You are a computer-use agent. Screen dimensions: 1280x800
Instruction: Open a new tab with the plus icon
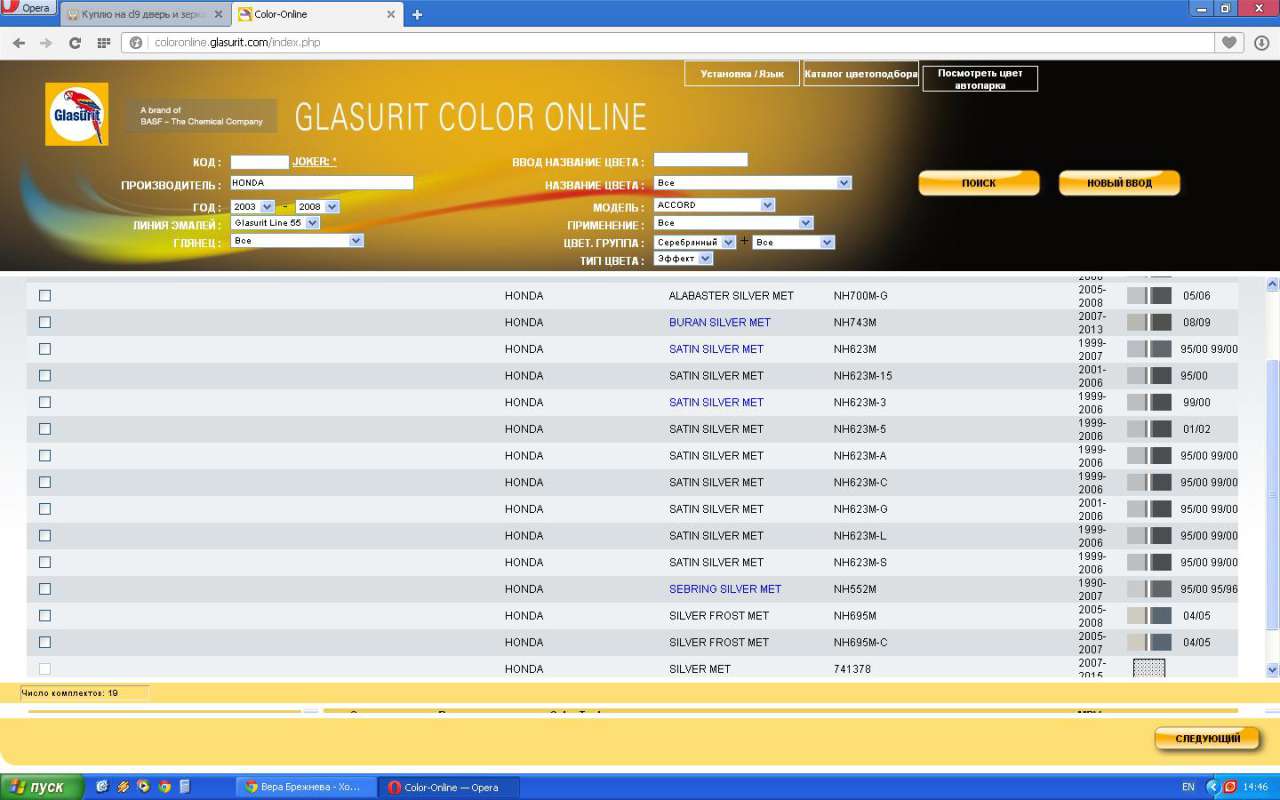[x=417, y=14]
